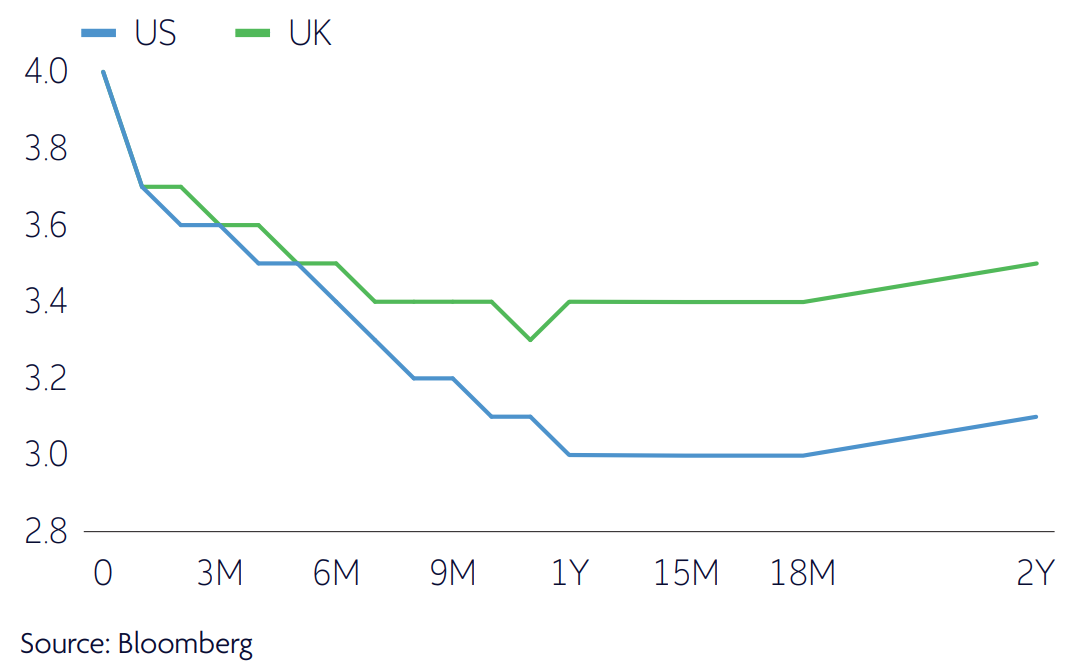Select the 15M marker on the x-axis

pos(686,573)
